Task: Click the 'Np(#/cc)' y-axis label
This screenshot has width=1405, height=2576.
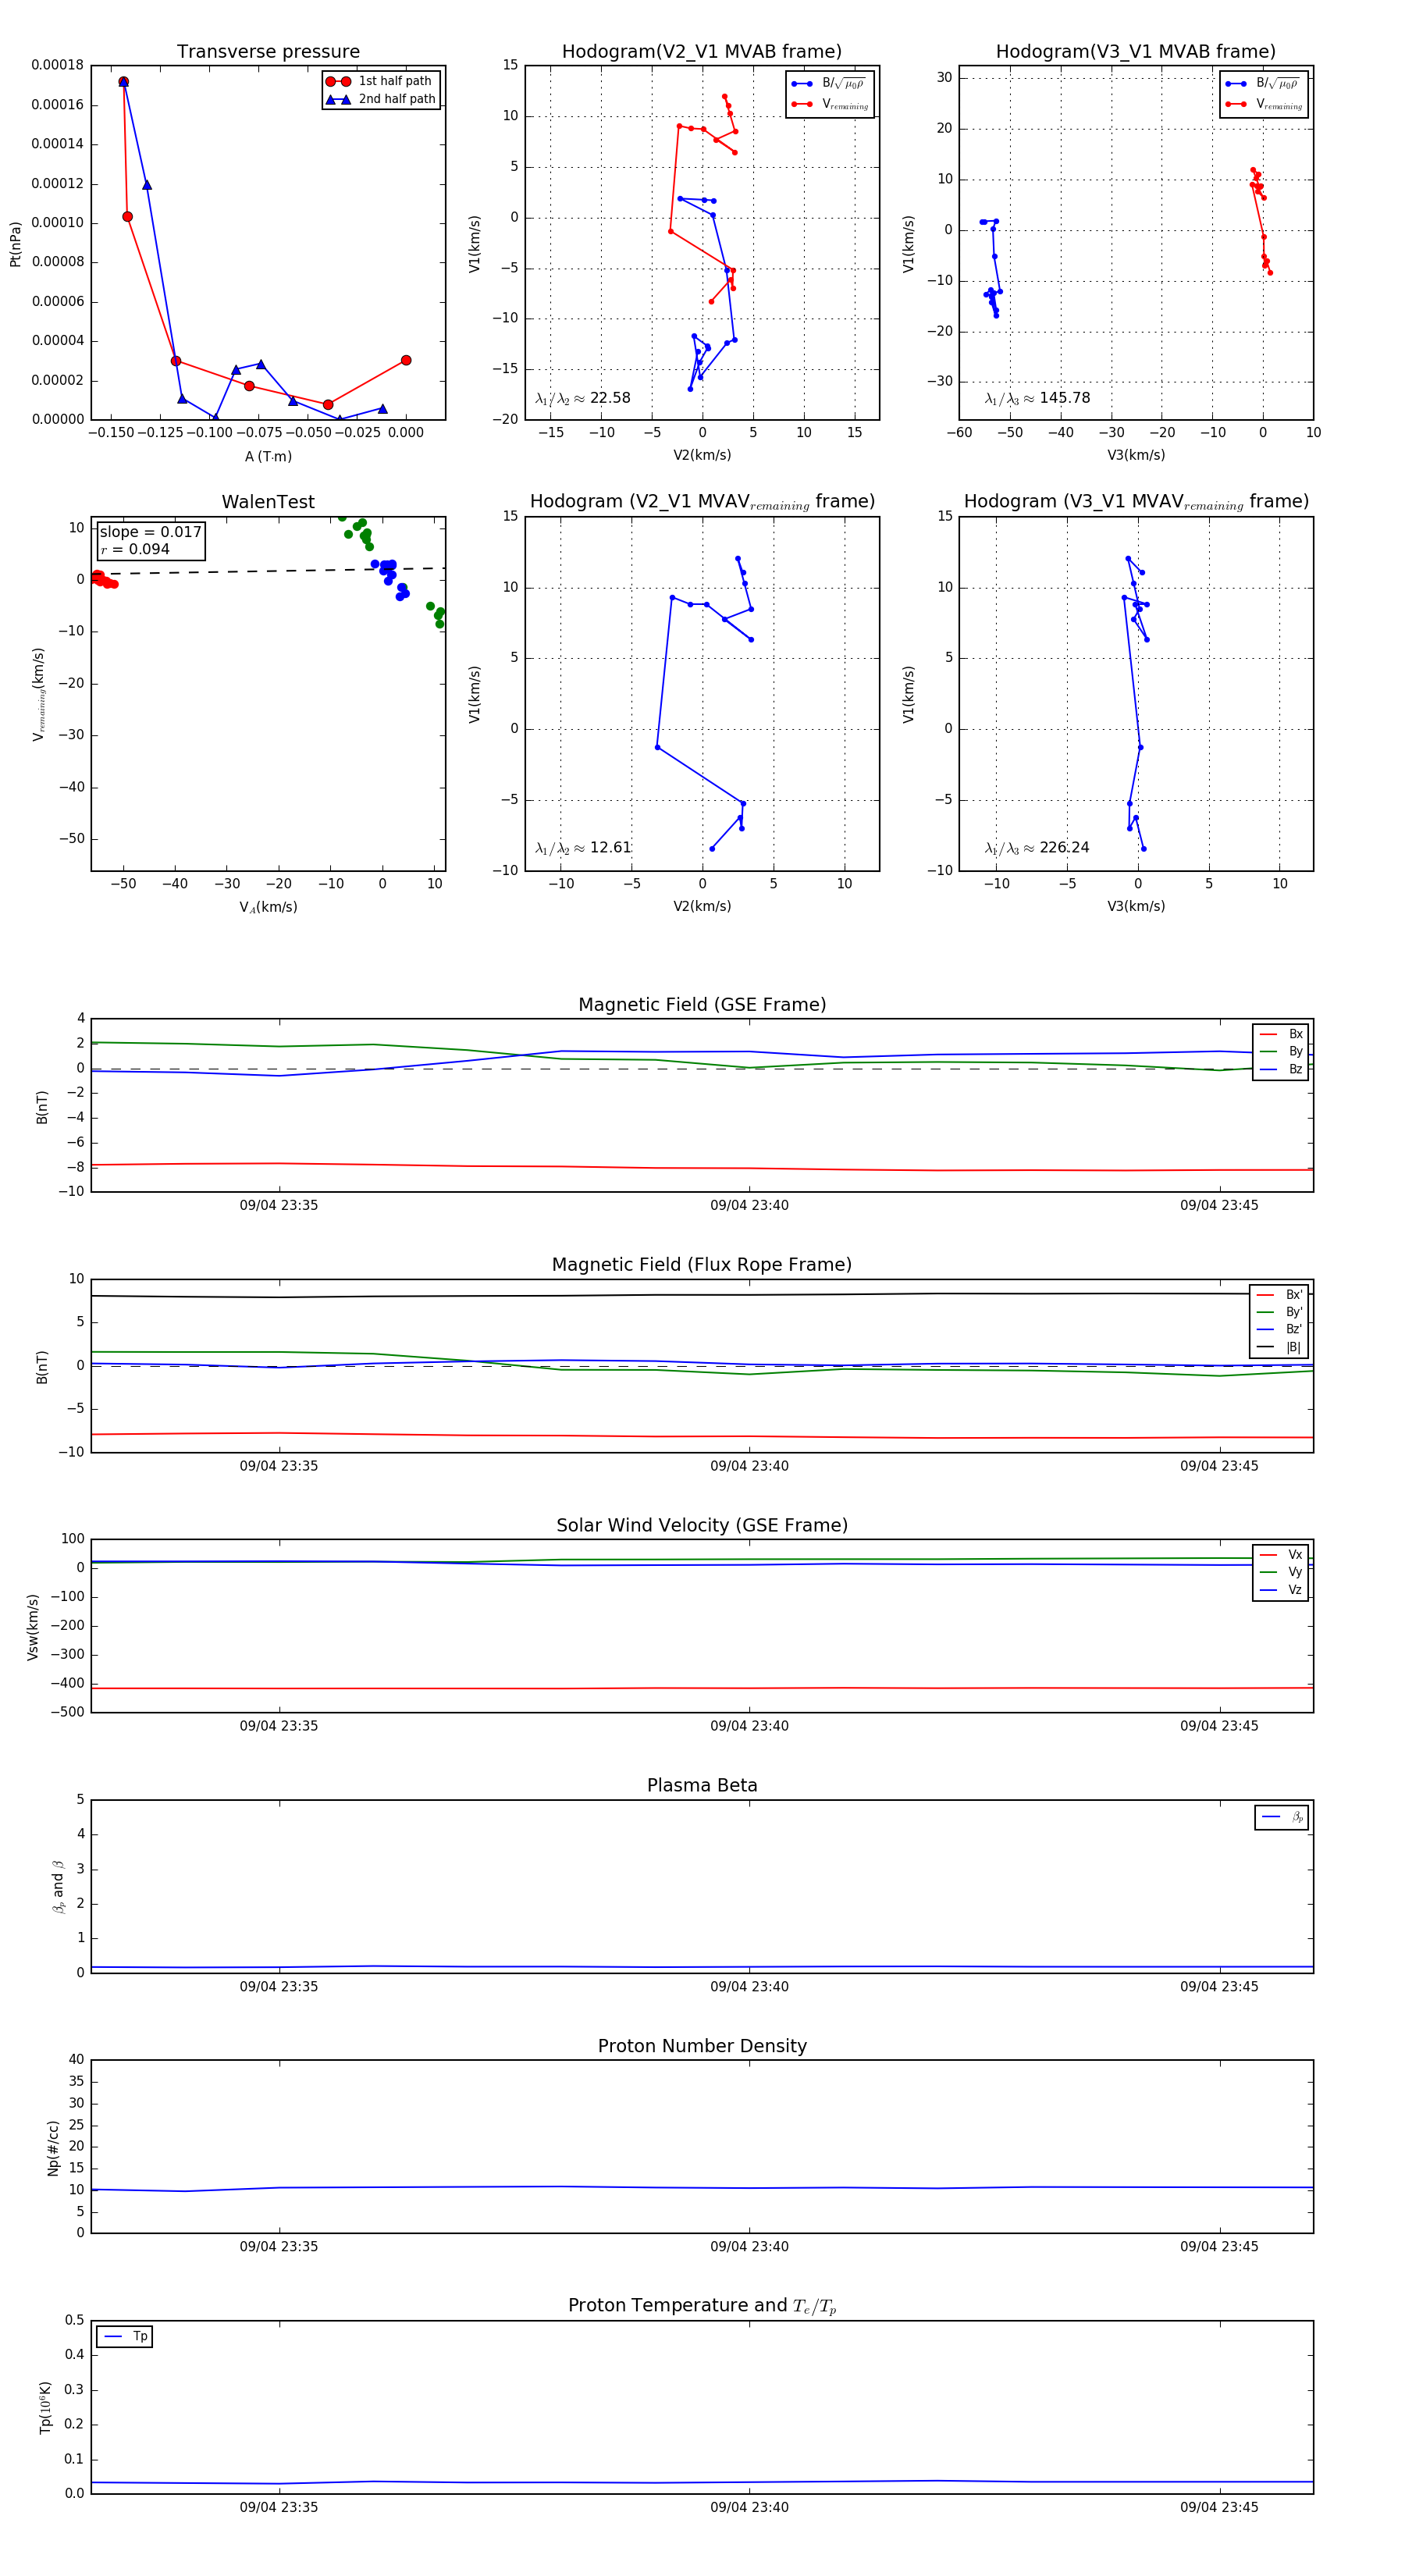Action: [x=54, y=2148]
